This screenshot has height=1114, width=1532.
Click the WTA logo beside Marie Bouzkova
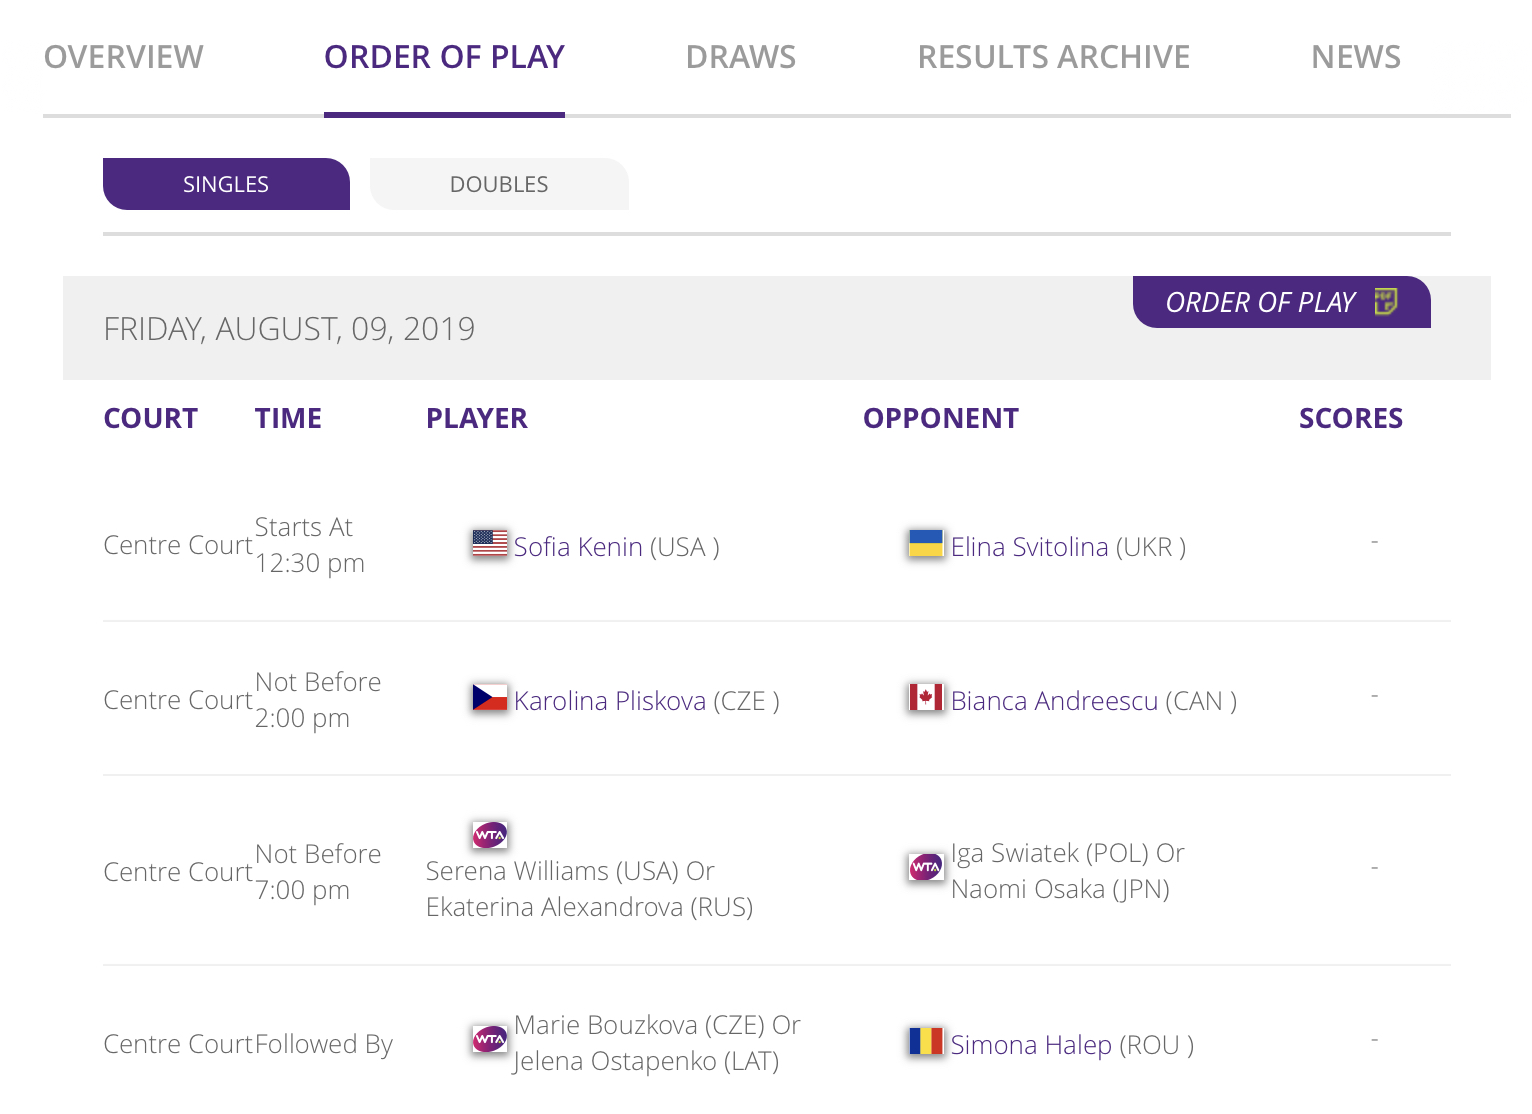490,1040
